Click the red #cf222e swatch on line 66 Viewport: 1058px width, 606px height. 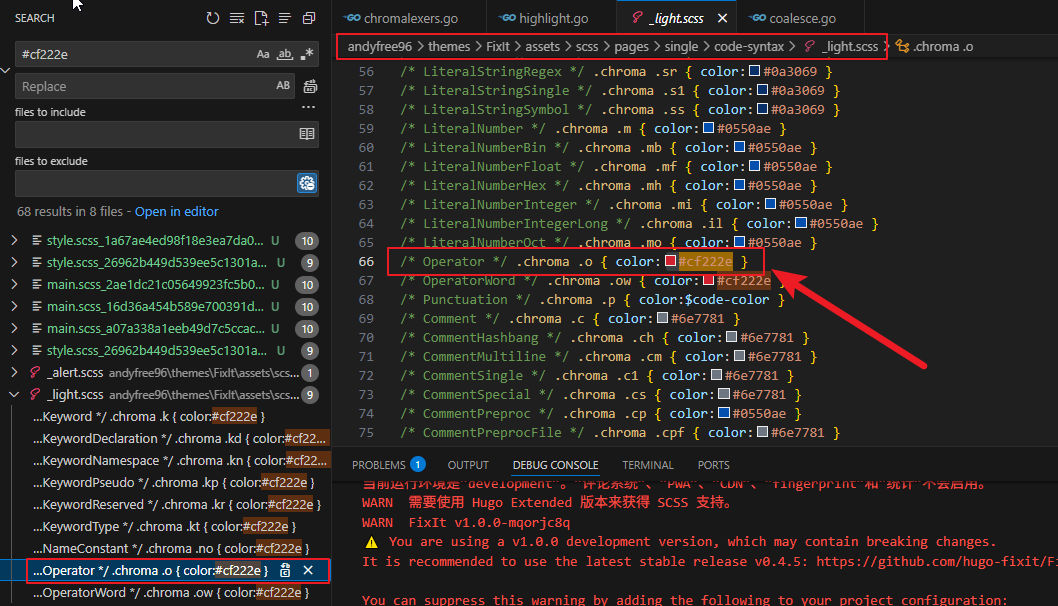pos(670,261)
